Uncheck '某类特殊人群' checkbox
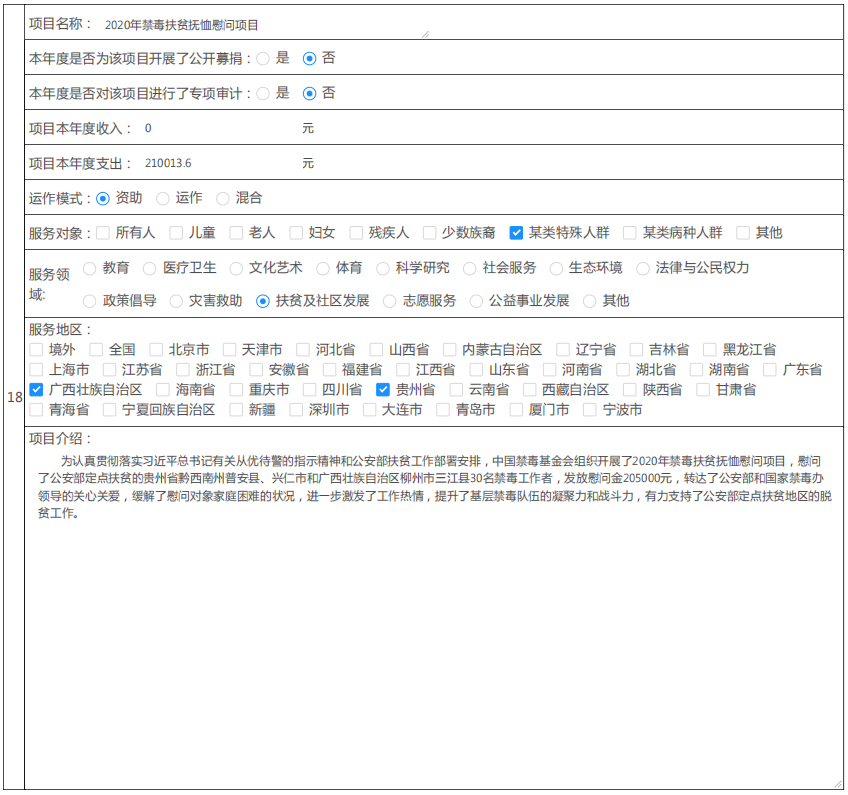This screenshot has height=795, width=848. (516, 233)
